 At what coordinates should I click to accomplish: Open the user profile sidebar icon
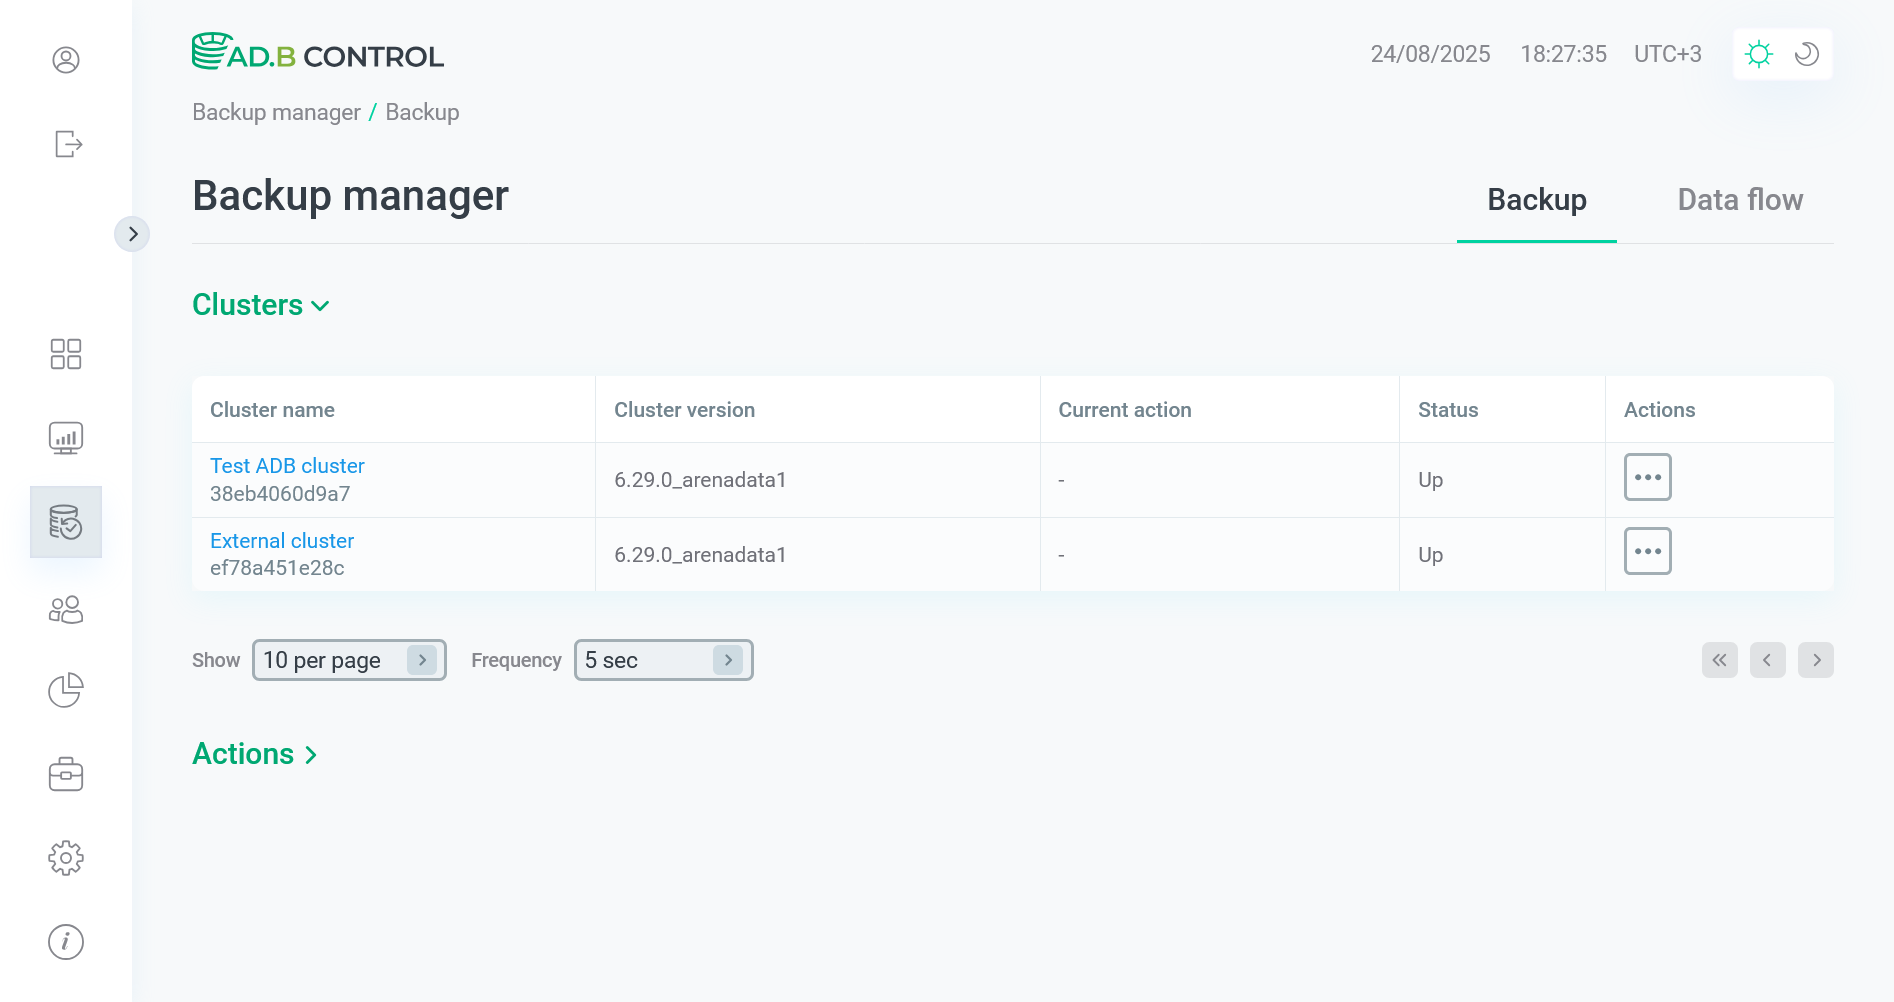[x=66, y=60]
